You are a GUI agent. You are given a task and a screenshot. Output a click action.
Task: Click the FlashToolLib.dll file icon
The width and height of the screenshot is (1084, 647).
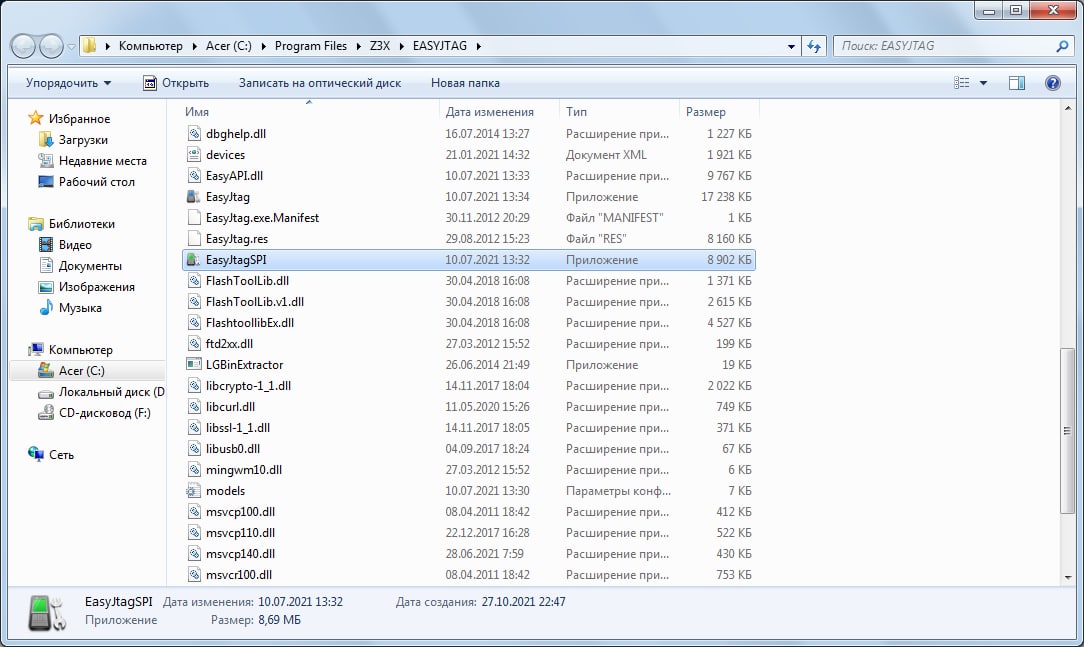point(194,281)
